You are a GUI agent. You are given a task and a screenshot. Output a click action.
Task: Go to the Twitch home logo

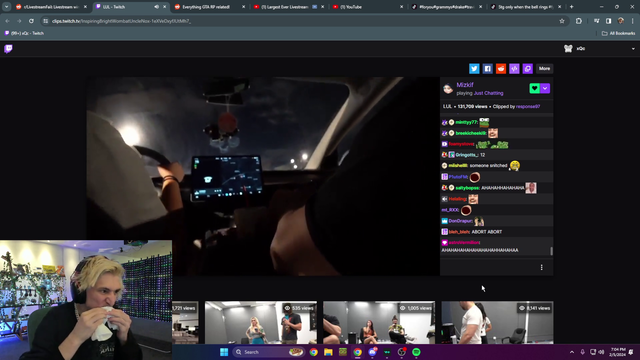coord(8,49)
